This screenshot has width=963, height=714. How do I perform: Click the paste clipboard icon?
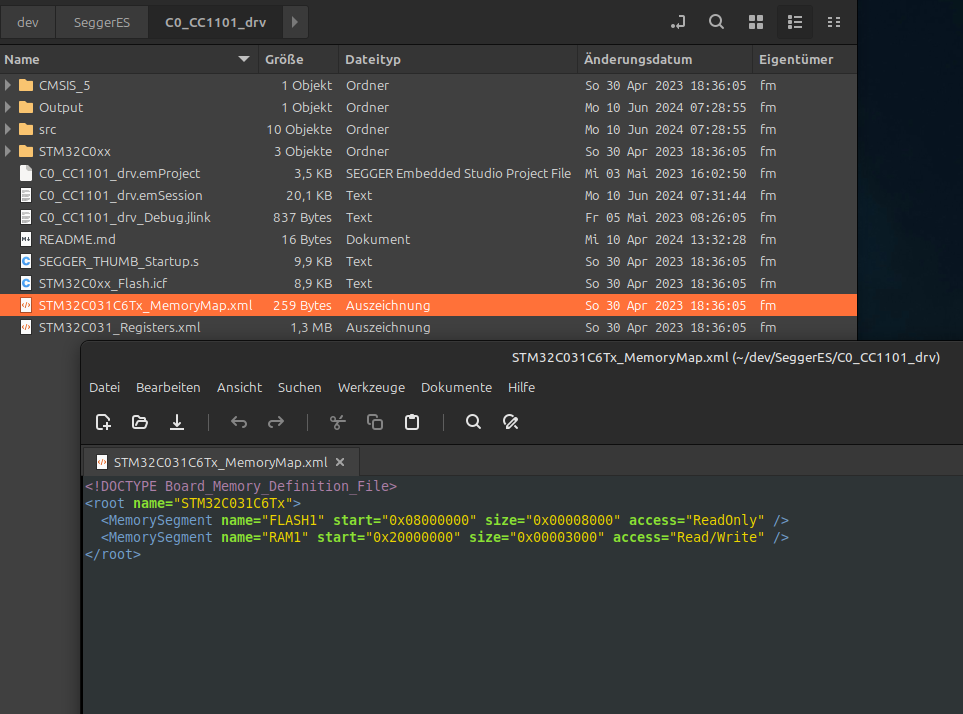(x=412, y=422)
